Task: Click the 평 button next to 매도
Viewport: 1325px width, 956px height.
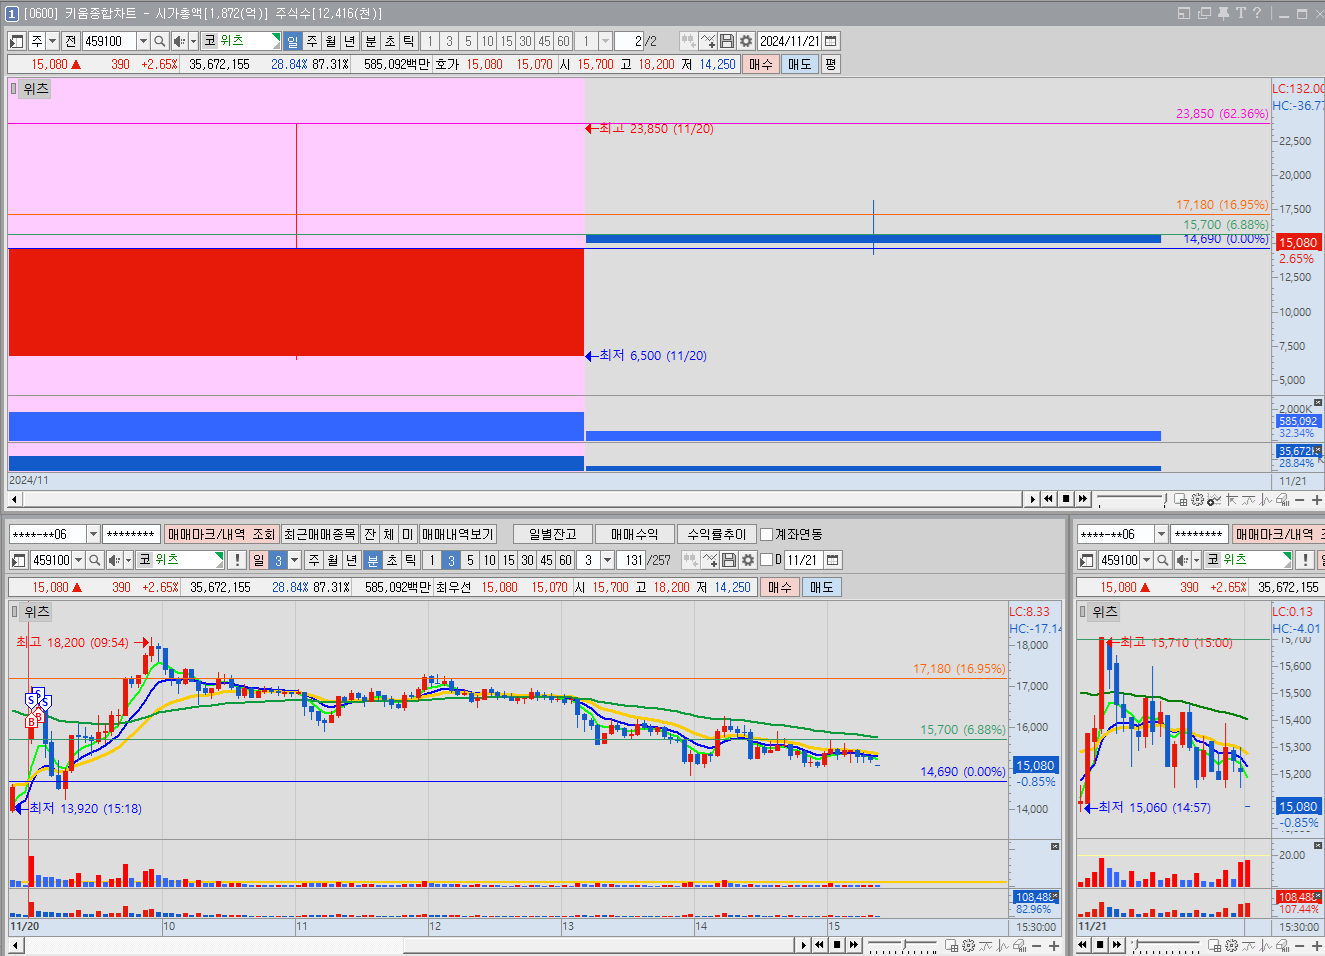Action: (x=831, y=64)
